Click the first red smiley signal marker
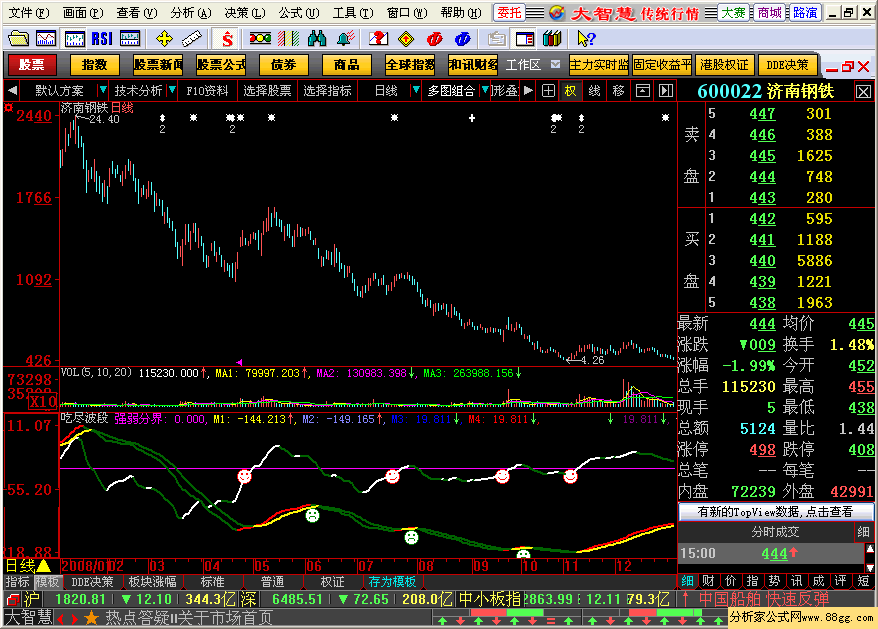Image resolution: width=878 pixels, height=629 pixels. [x=245, y=477]
